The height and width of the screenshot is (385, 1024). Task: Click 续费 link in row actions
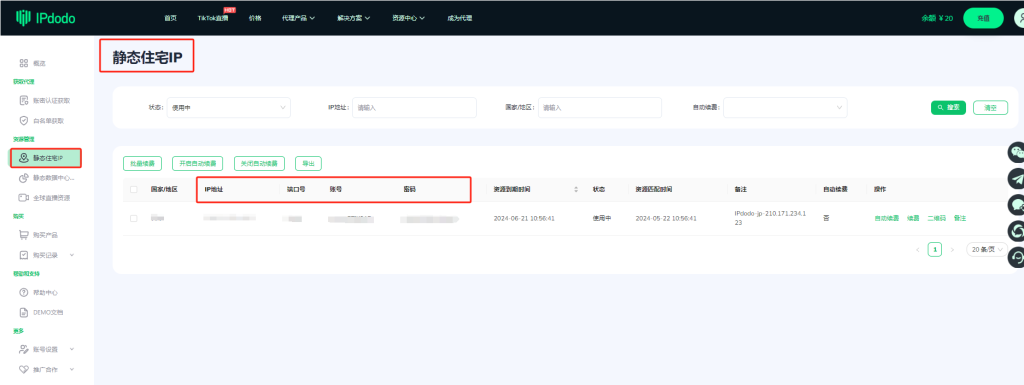coord(913,218)
